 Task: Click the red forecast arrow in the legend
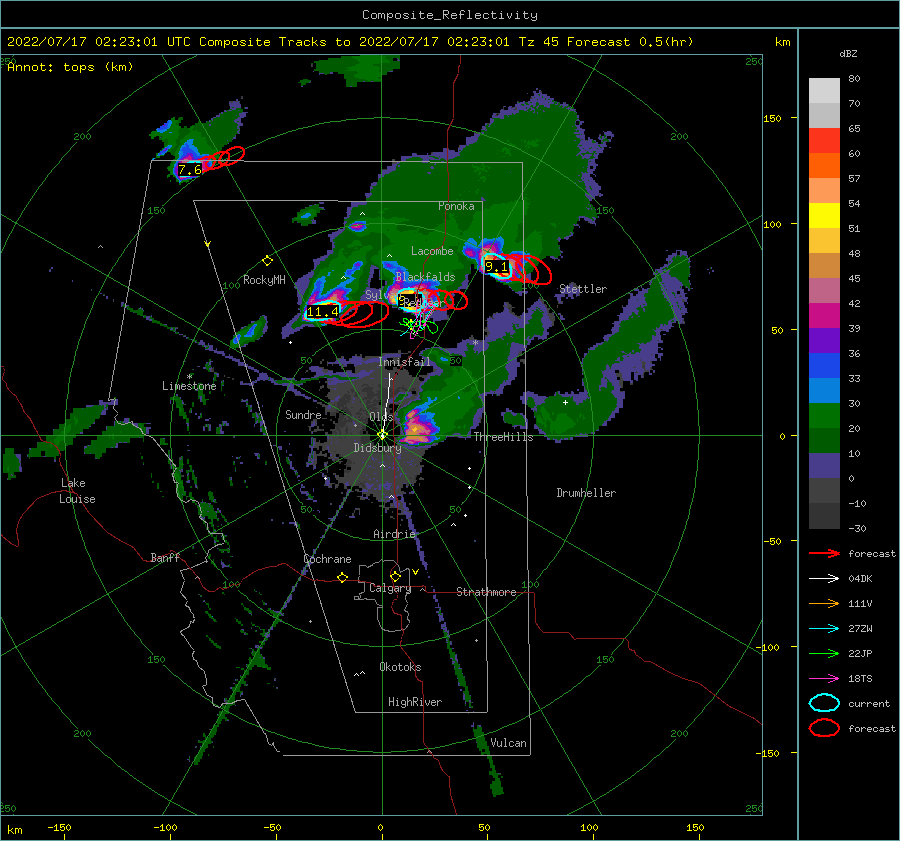click(824, 553)
